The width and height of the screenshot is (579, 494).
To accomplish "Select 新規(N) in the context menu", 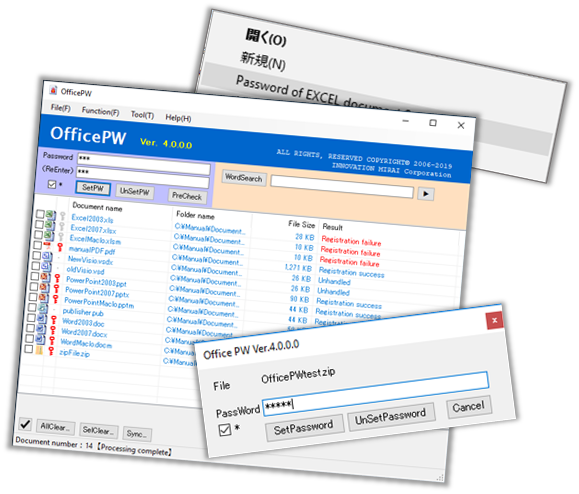I will tap(263, 61).
